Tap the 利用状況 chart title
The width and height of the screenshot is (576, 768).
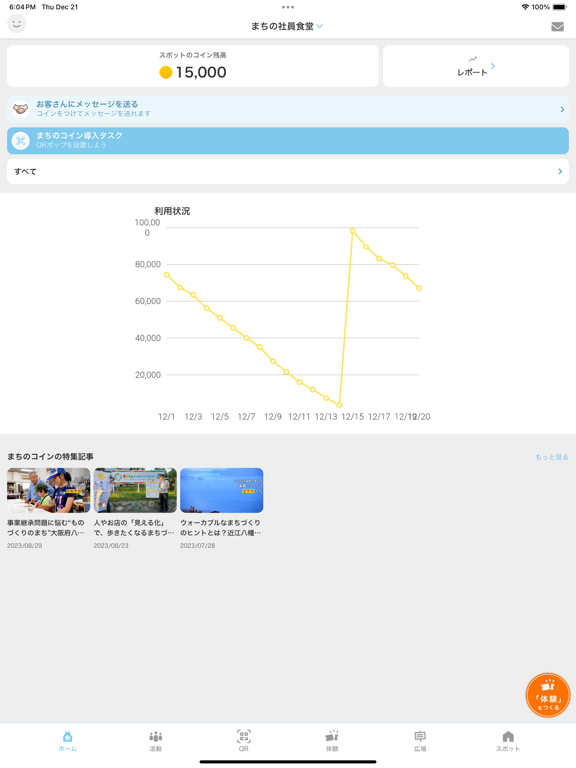pos(172,211)
